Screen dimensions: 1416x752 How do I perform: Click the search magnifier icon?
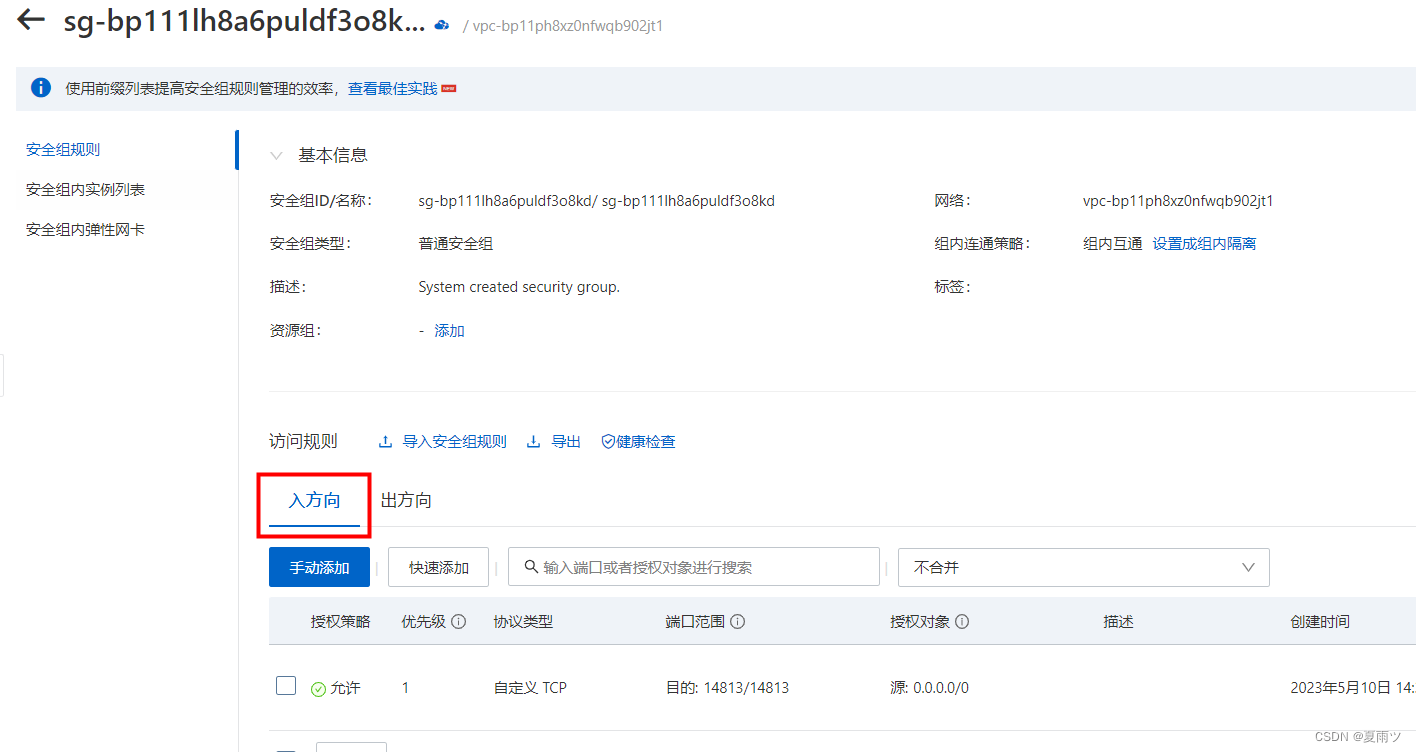[x=531, y=567]
